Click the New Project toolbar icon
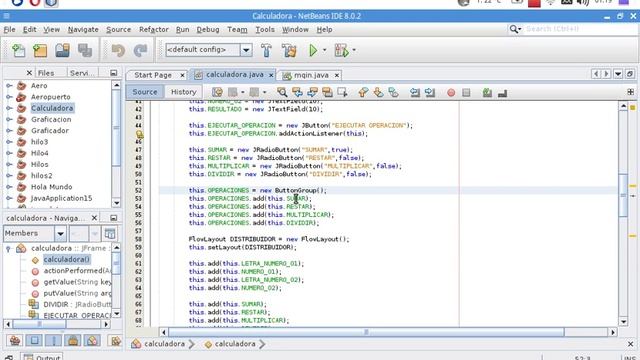The height and width of the screenshot is (360, 640). (x=40, y=50)
